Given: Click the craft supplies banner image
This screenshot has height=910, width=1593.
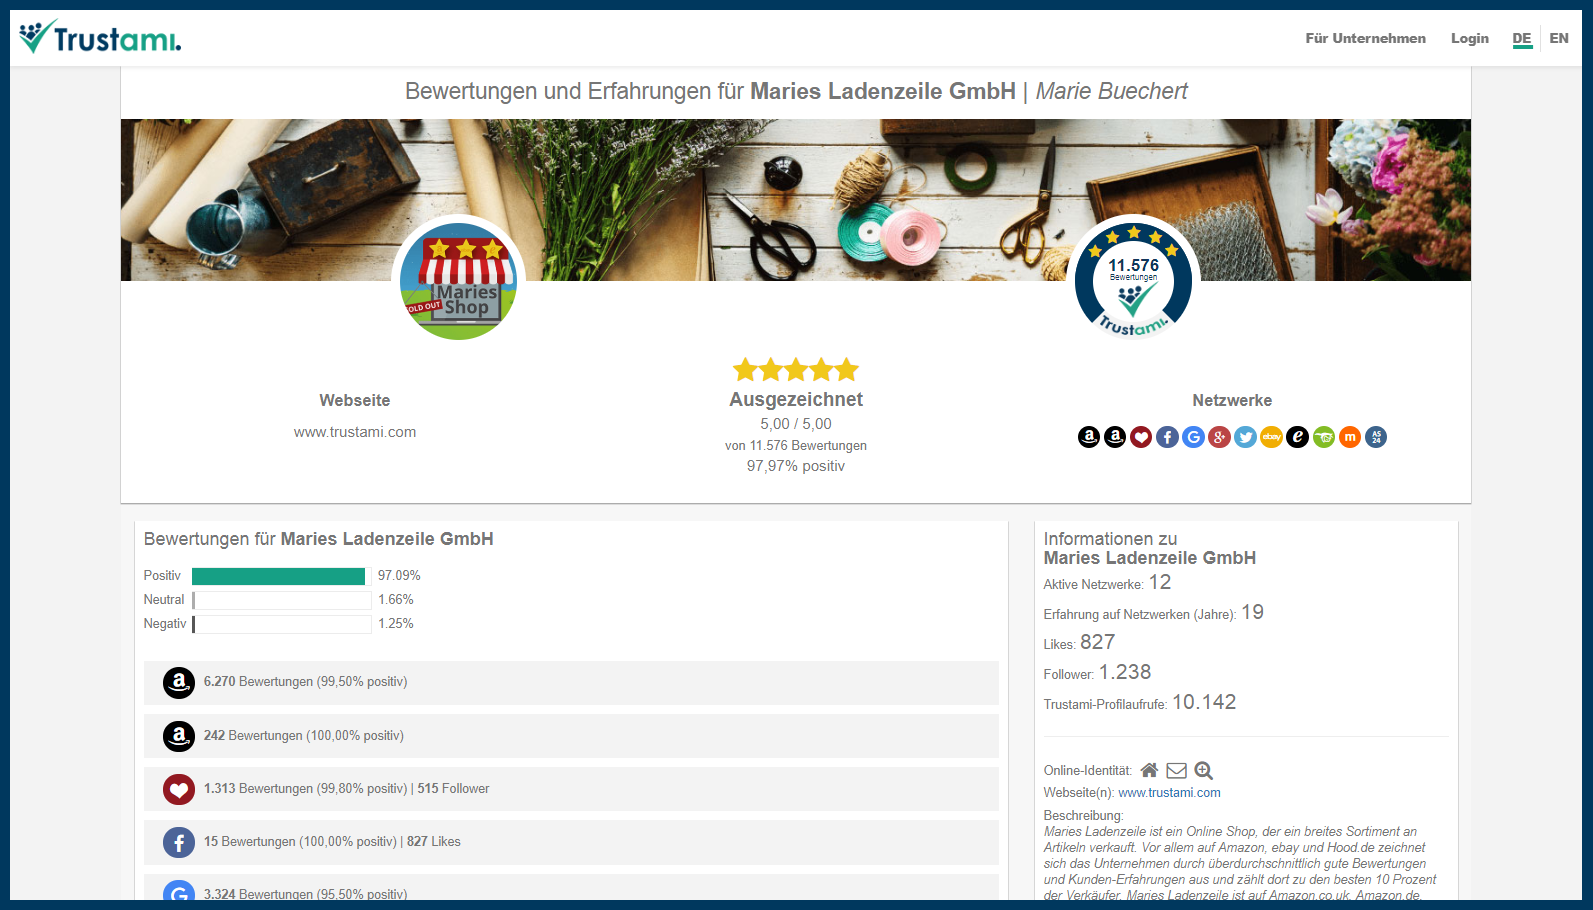Looking at the screenshot, I should 796,200.
